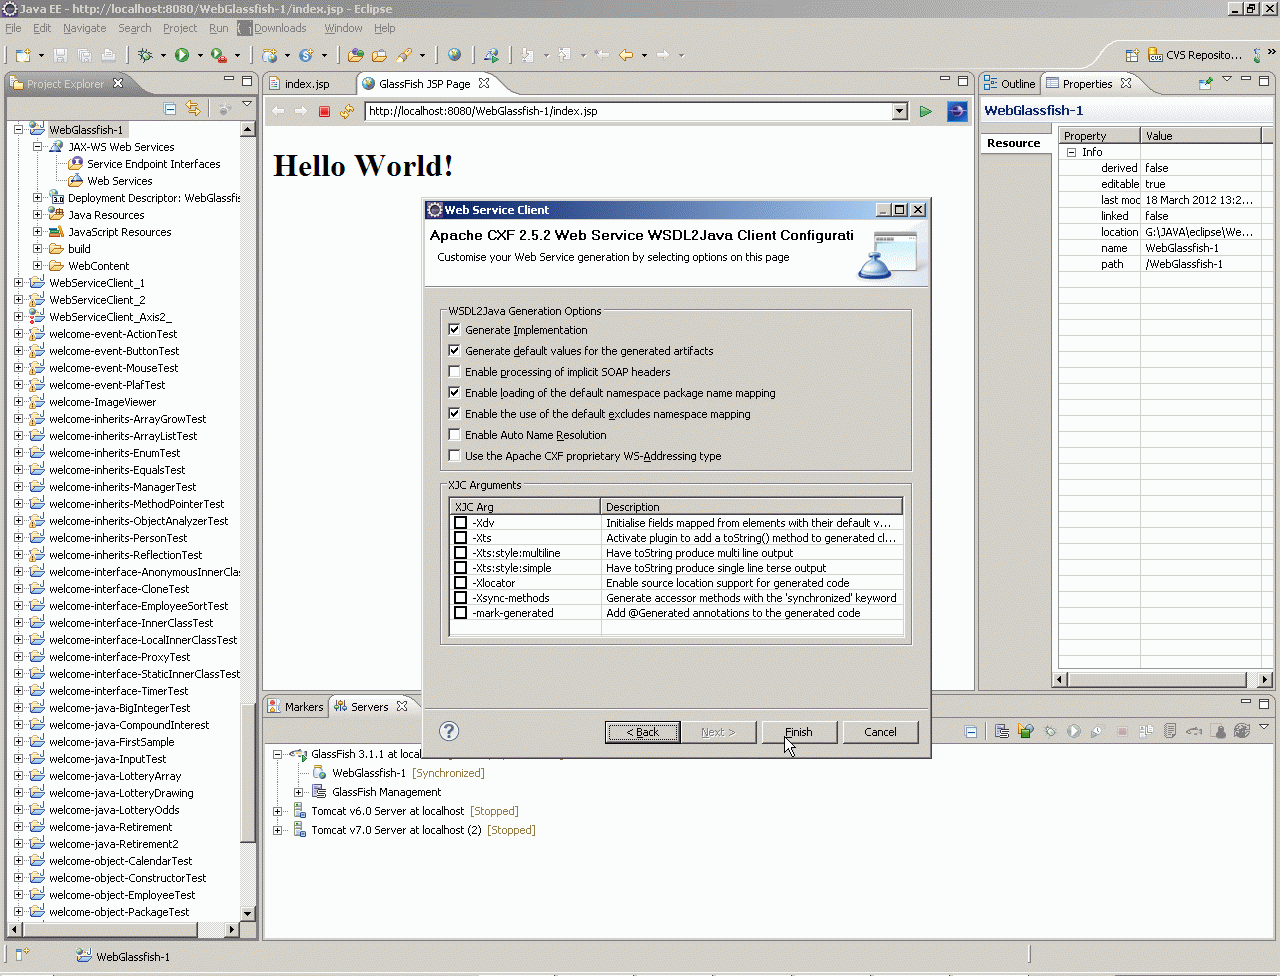Image resolution: width=1280 pixels, height=976 pixels.
Task: Click the Run External Tools toolbar icon
Action: pos(218,55)
